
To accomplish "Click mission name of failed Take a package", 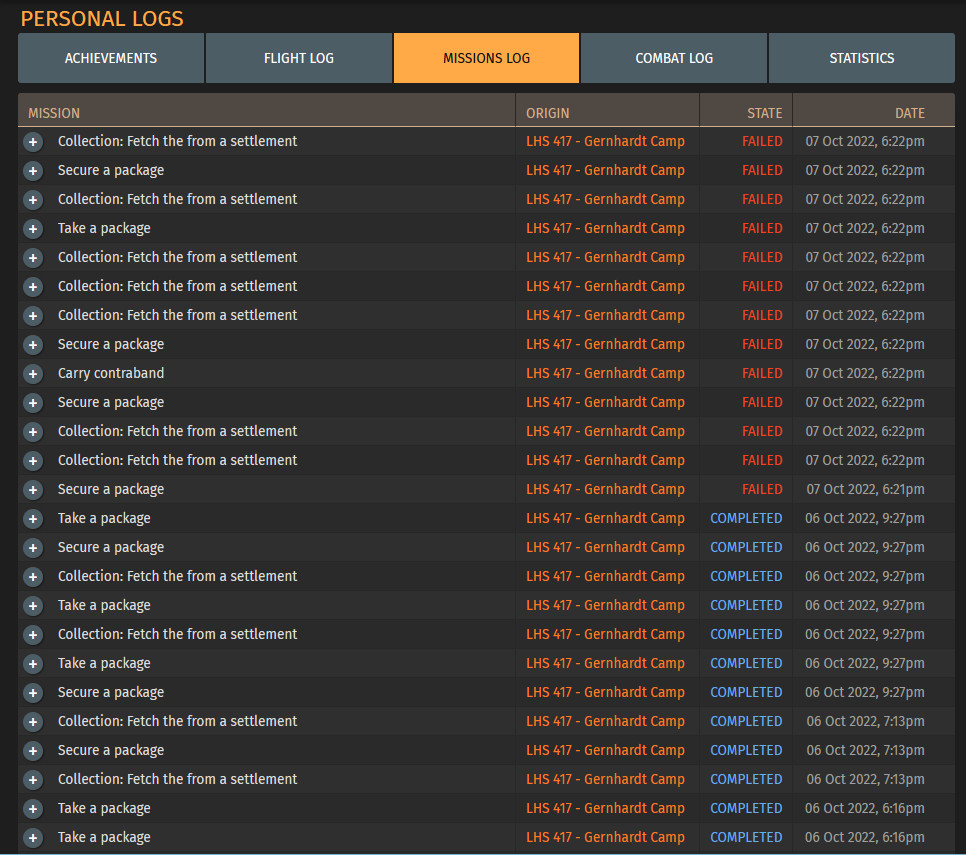I will pyautogui.click(x=104, y=228).
